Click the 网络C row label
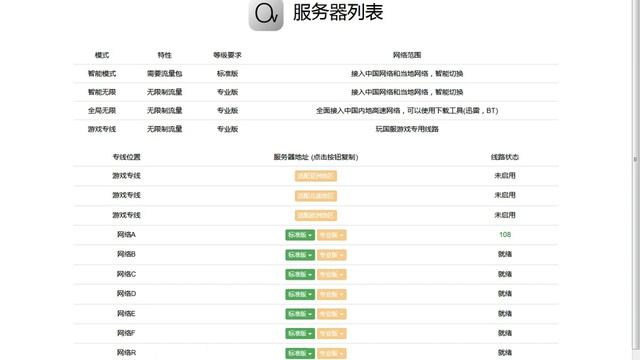Image resolution: width=640 pixels, height=360 pixels. [x=126, y=274]
